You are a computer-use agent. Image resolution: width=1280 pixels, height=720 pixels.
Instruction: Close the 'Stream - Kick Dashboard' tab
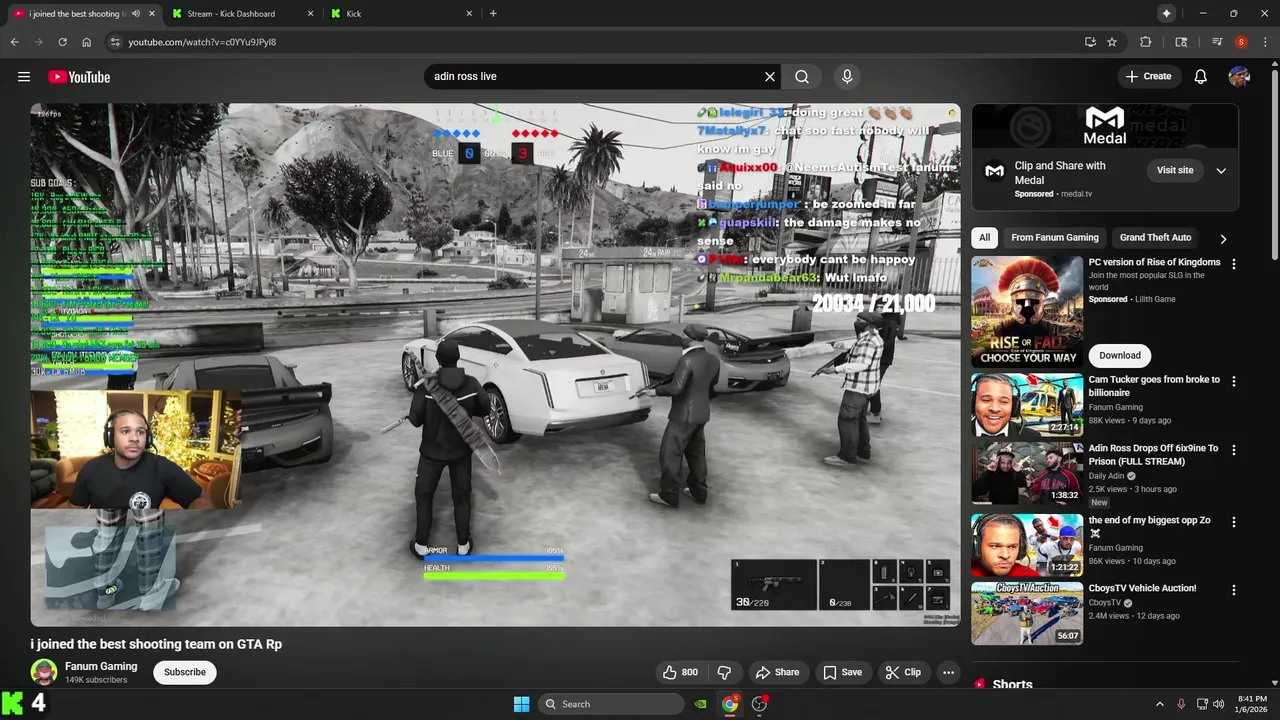(x=310, y=14)
